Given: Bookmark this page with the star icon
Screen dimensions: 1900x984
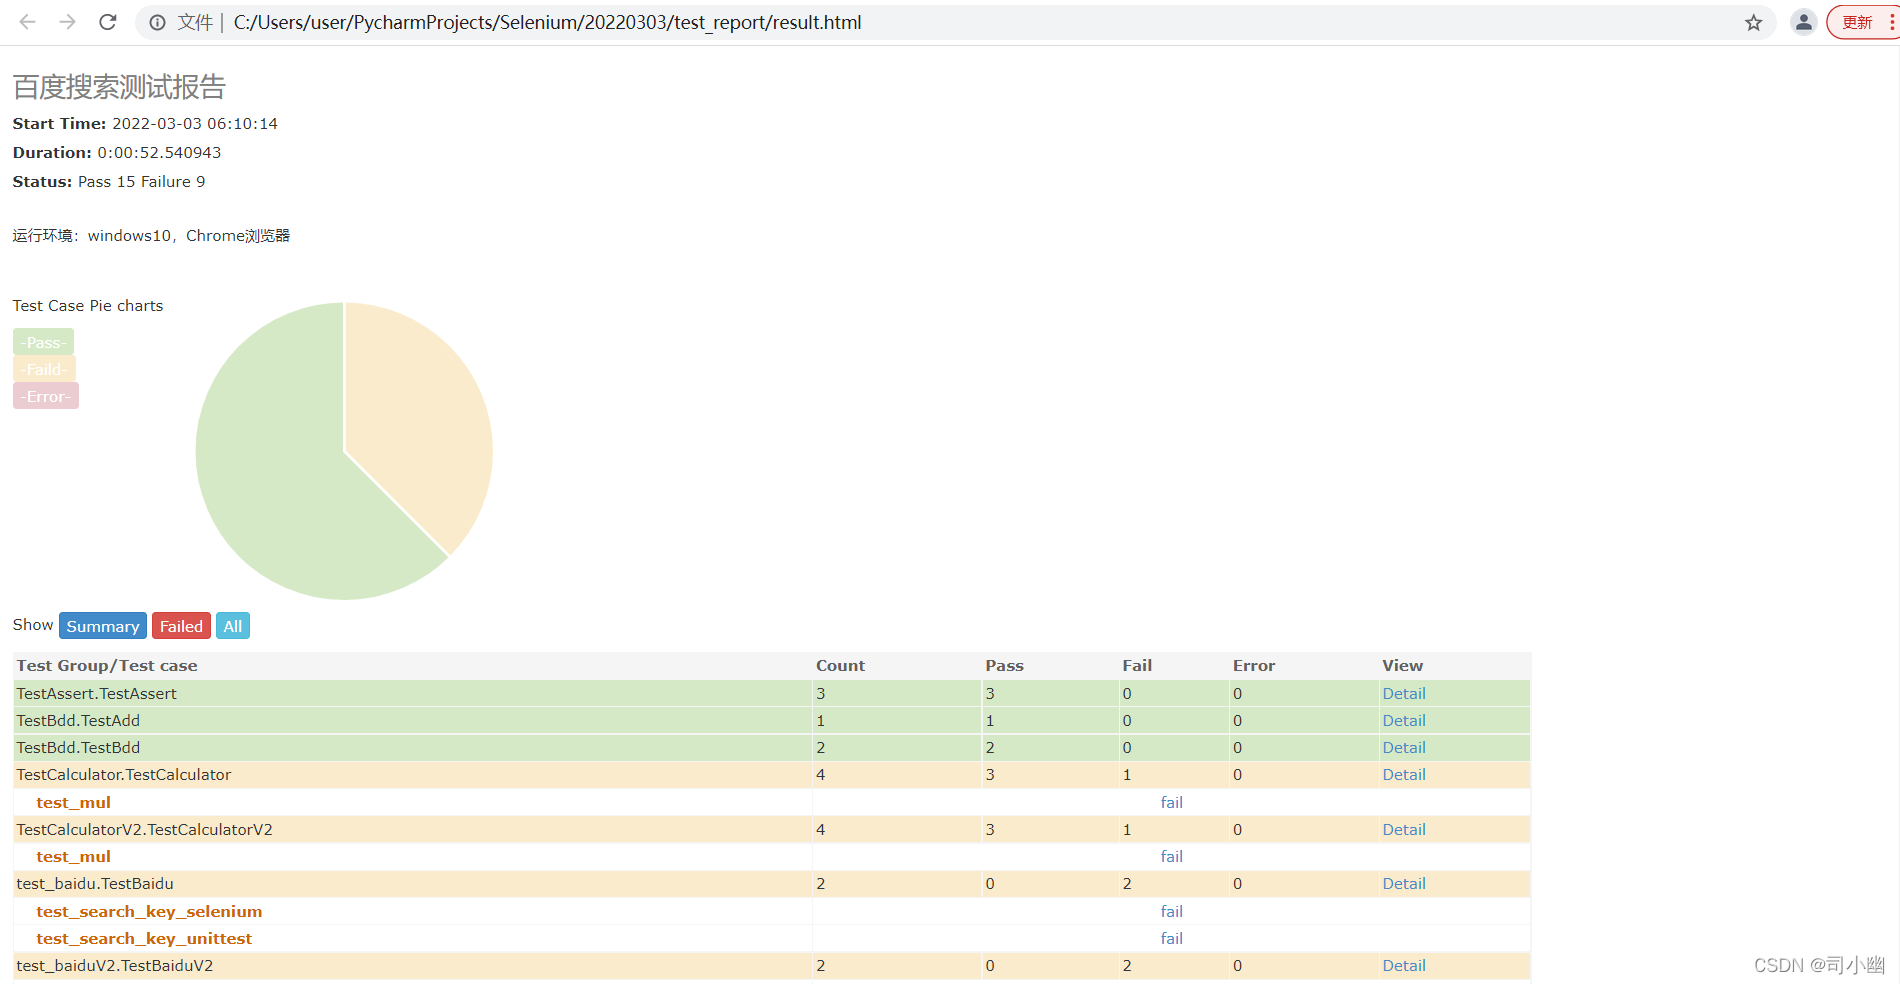Looking at the screenshot, I should point(1754,22).
